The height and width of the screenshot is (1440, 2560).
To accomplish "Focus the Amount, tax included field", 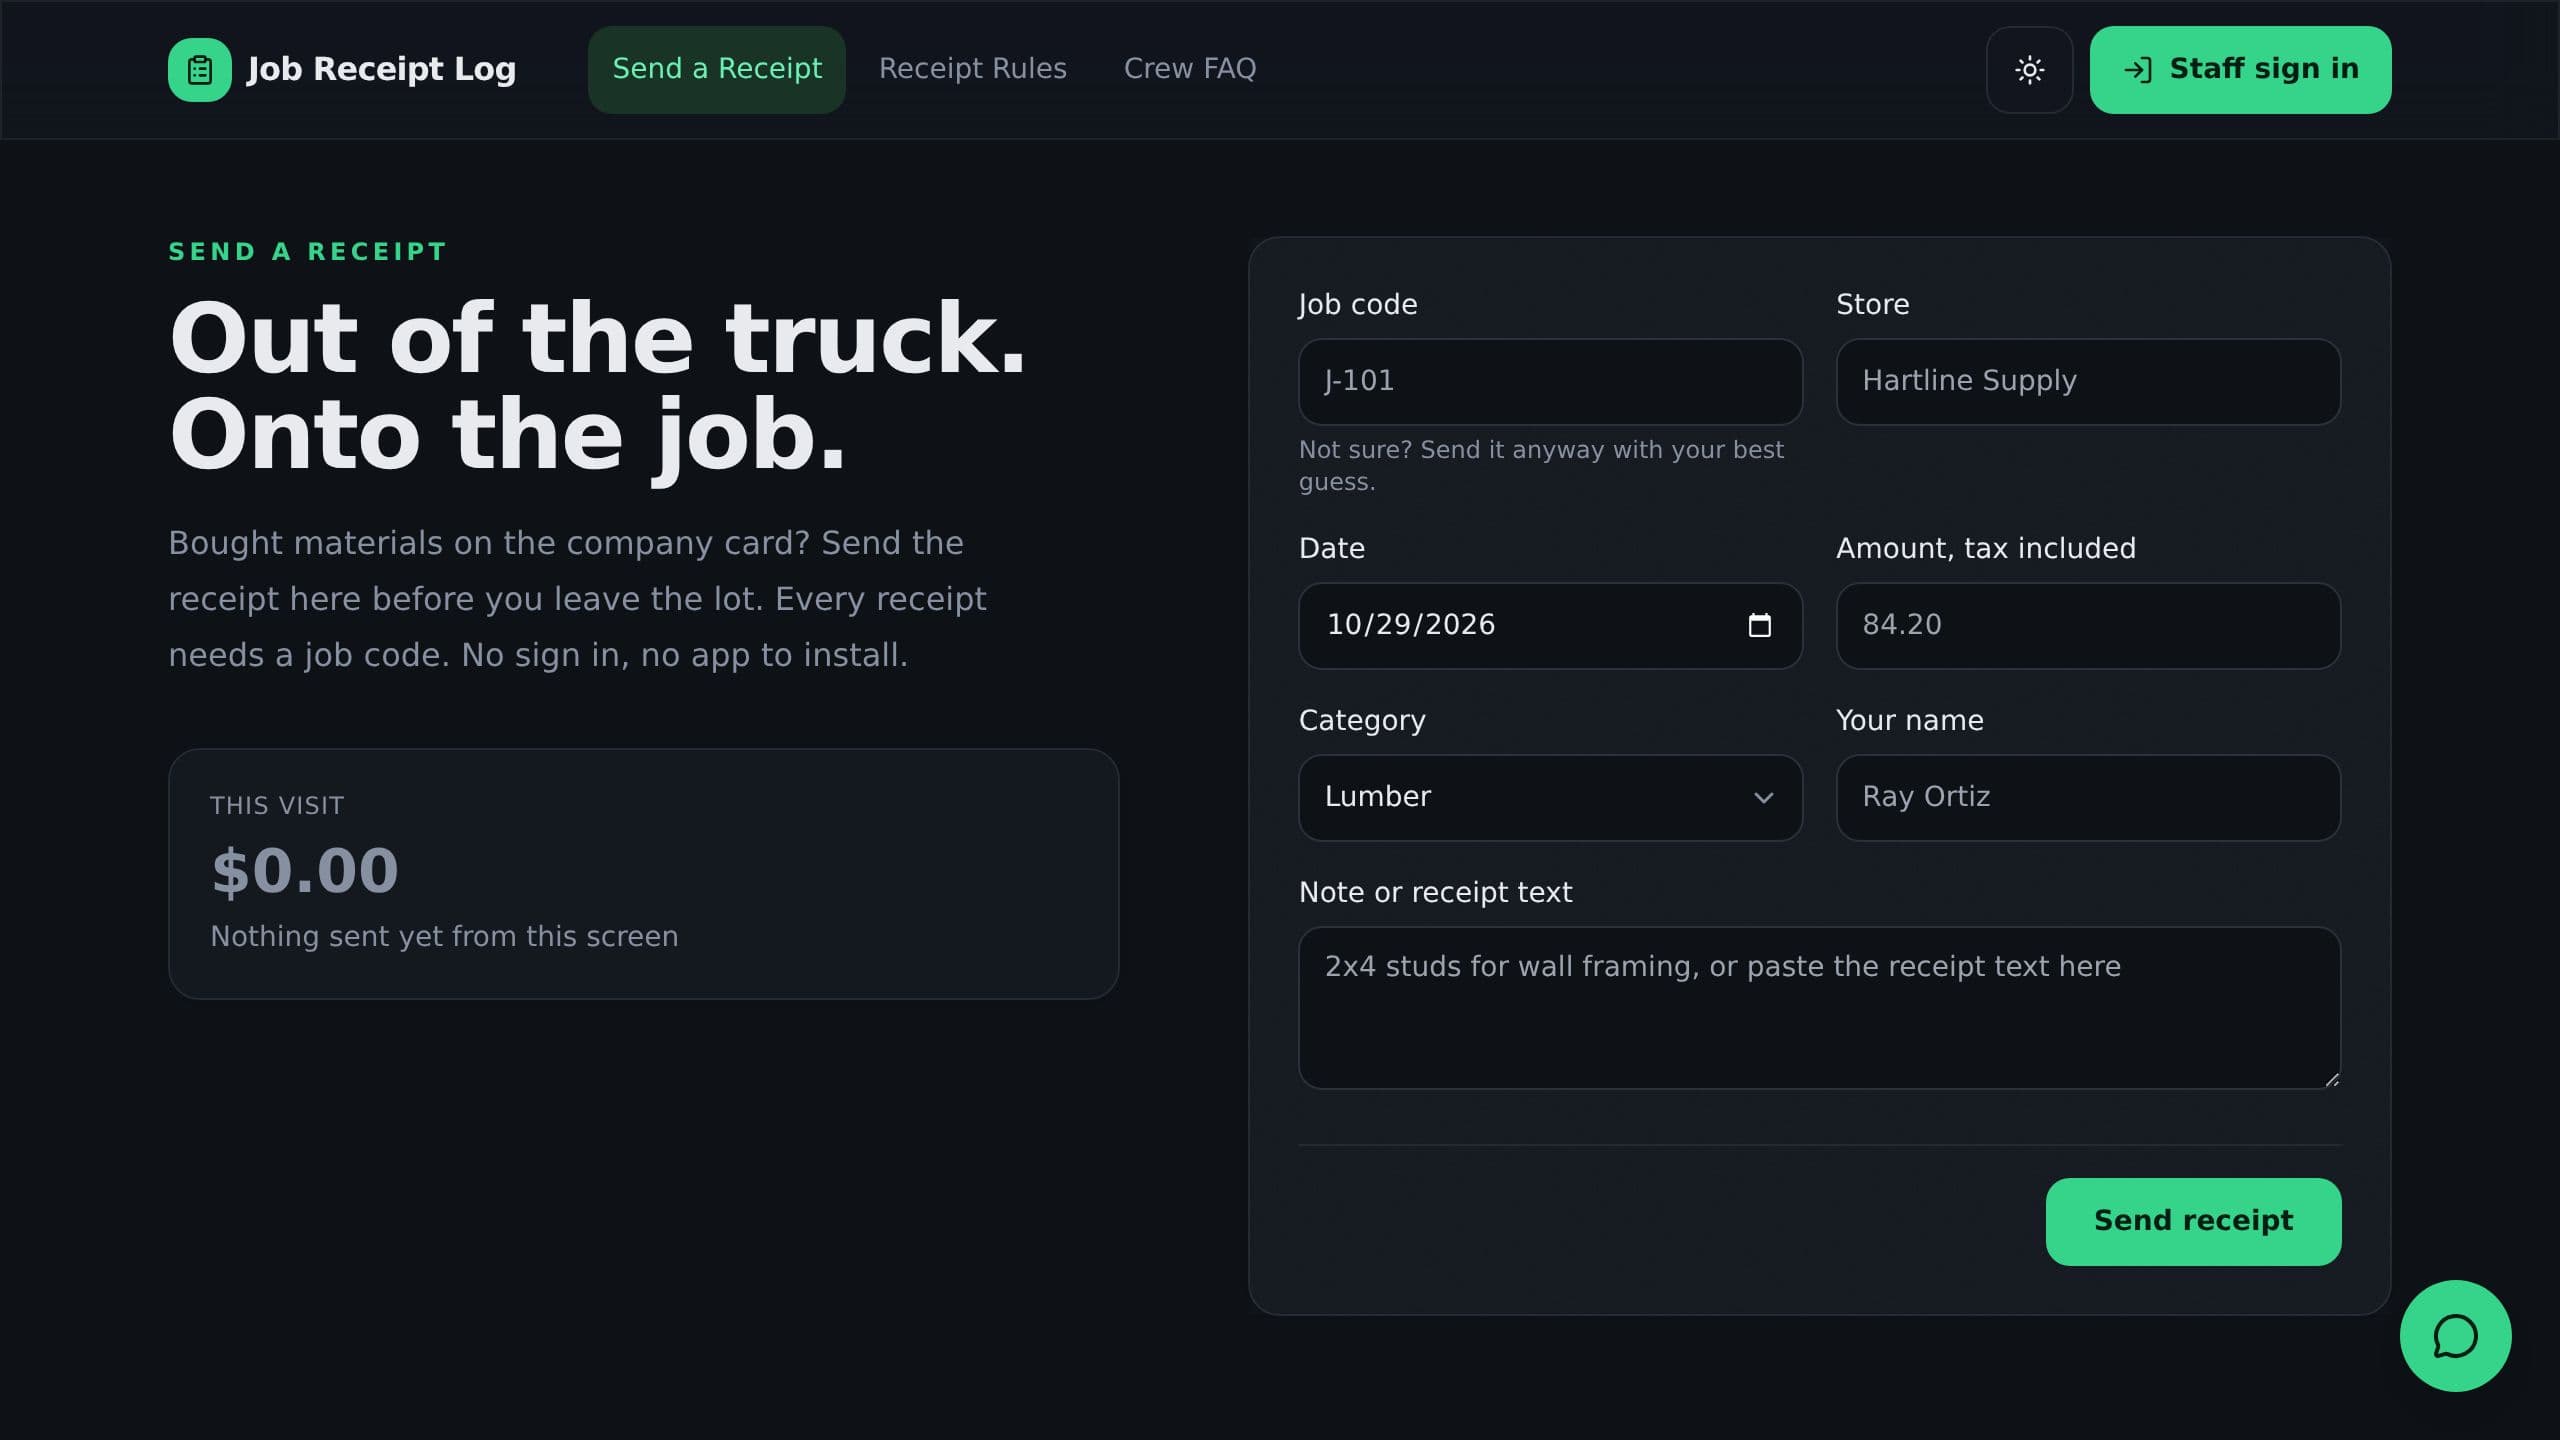I will [x=2088, y=625].
